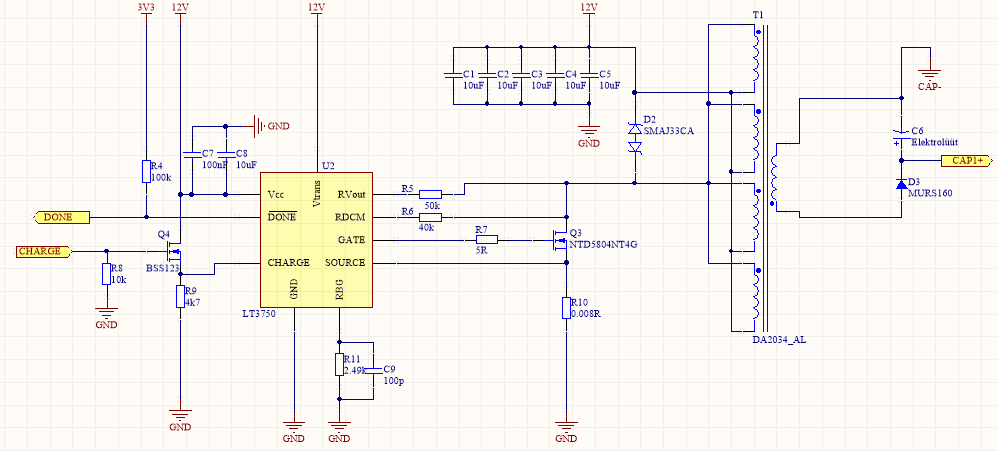Select the D2 SMAJ33CA TVS diode
This screenshot has width=998, height=451.
click(x=634, y=138)
